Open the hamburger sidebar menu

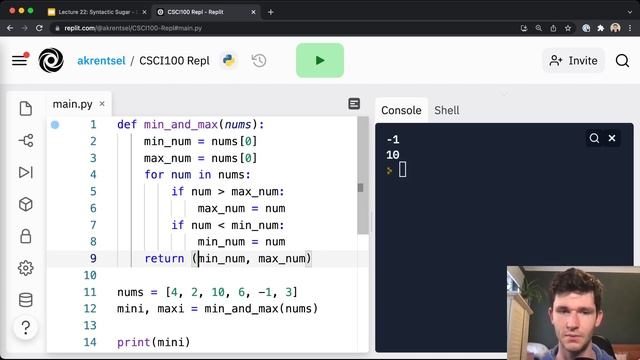click(x=19, y=60)
